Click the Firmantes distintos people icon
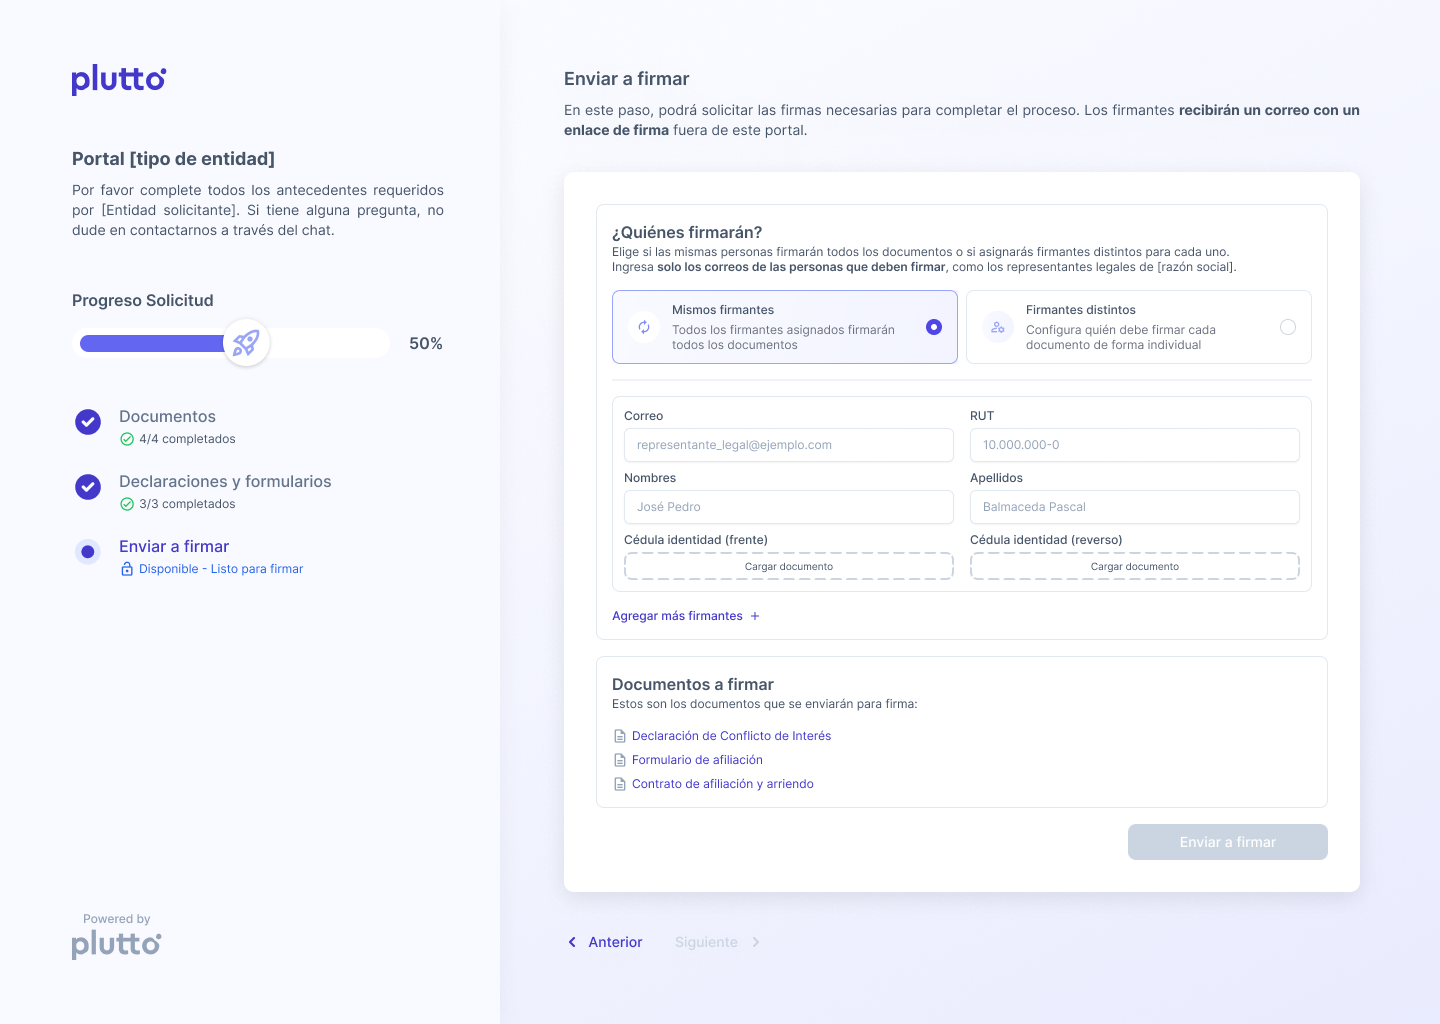 coord(998,327)
